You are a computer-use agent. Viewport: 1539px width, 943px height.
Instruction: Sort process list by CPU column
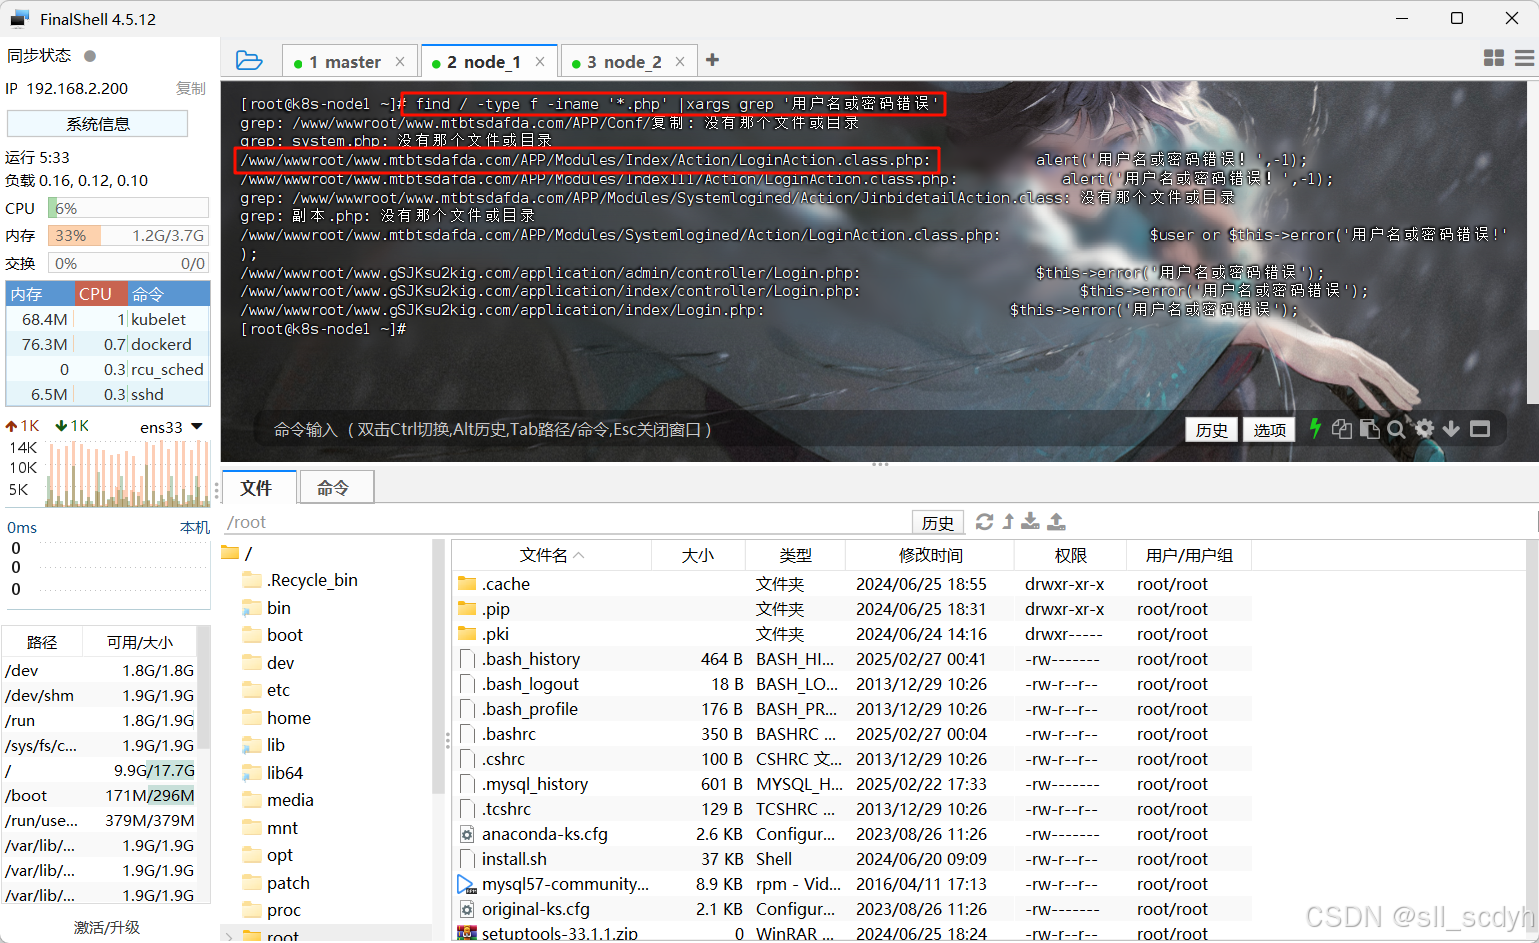coord(102,294)
